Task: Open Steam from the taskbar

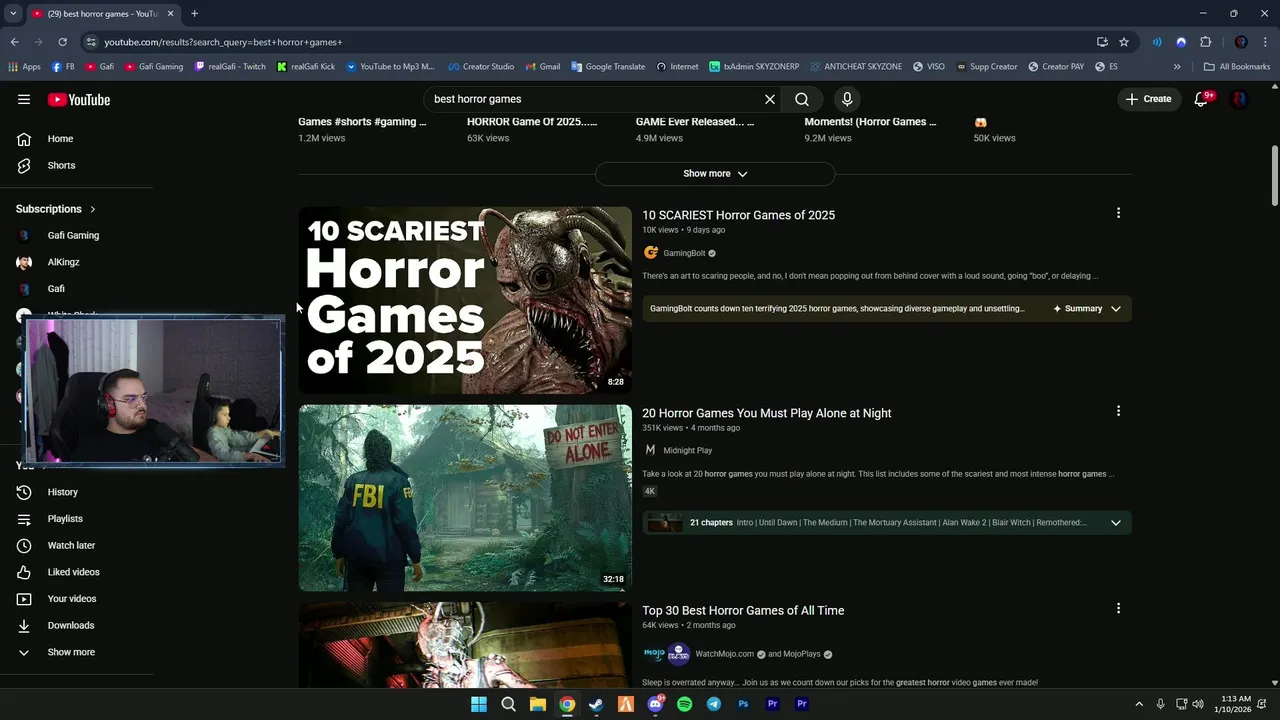Action: [596, 704]
